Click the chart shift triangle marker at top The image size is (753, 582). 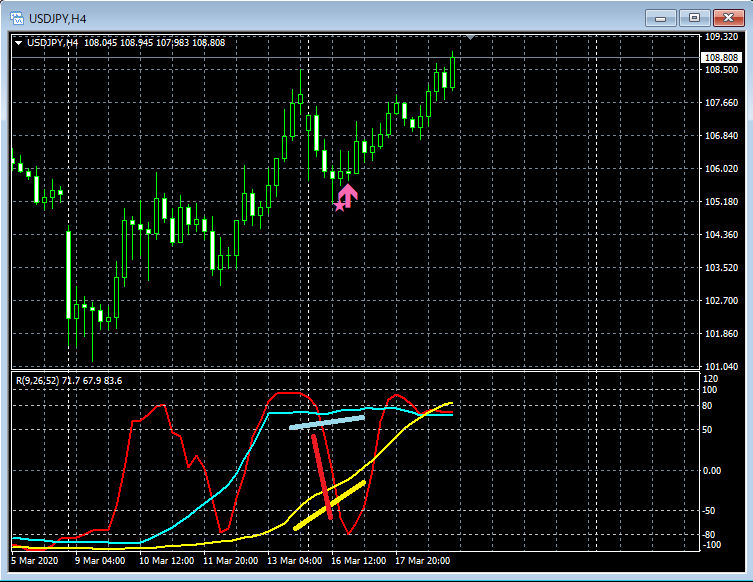pyautogui.click(x=470, y=37)
